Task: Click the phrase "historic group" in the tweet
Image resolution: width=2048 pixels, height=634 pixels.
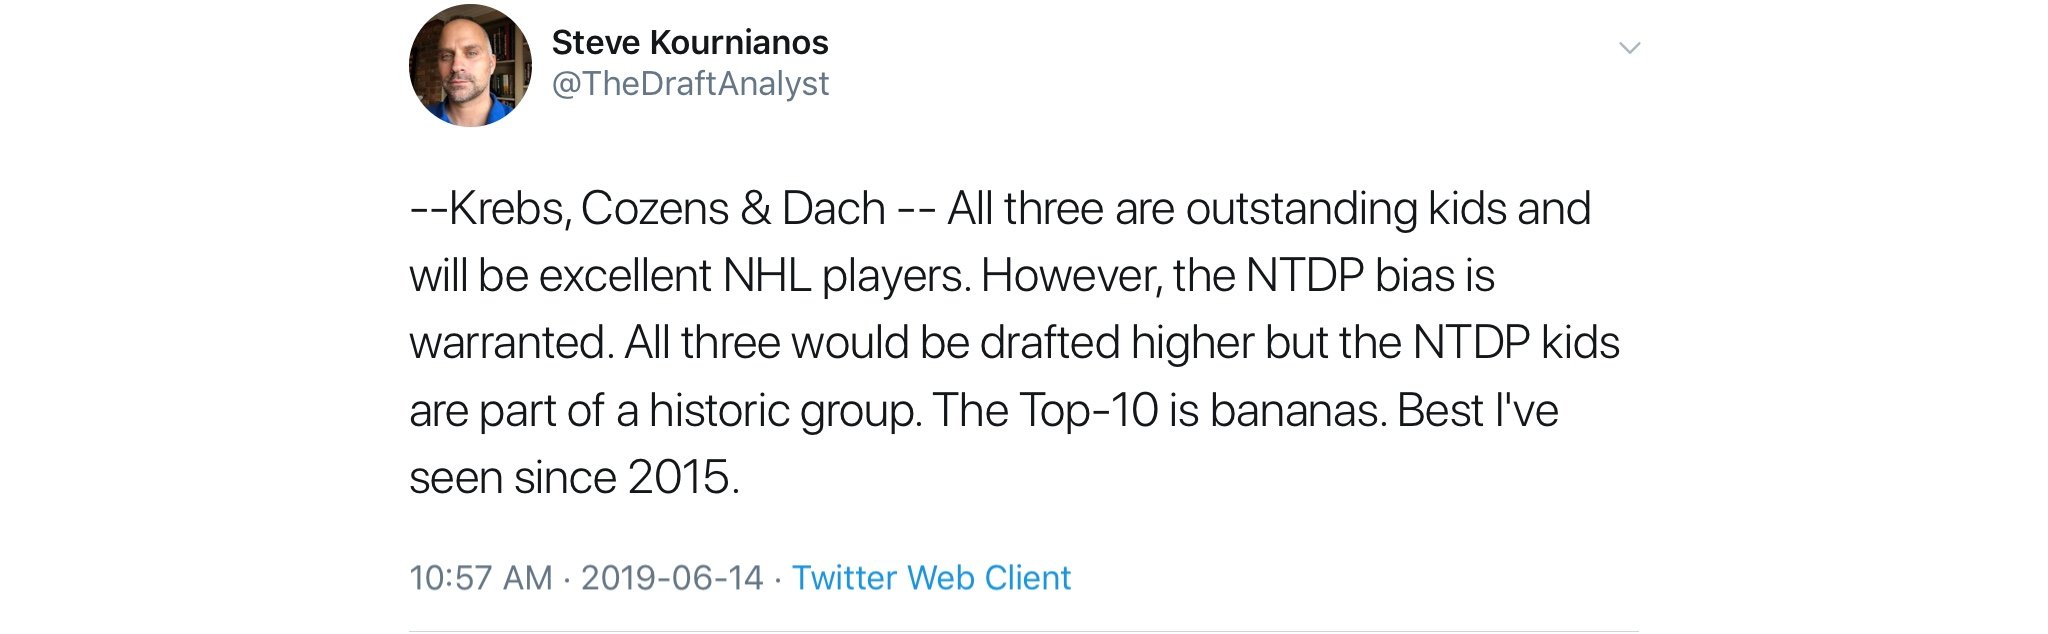Action: click(x=784, y=411)
